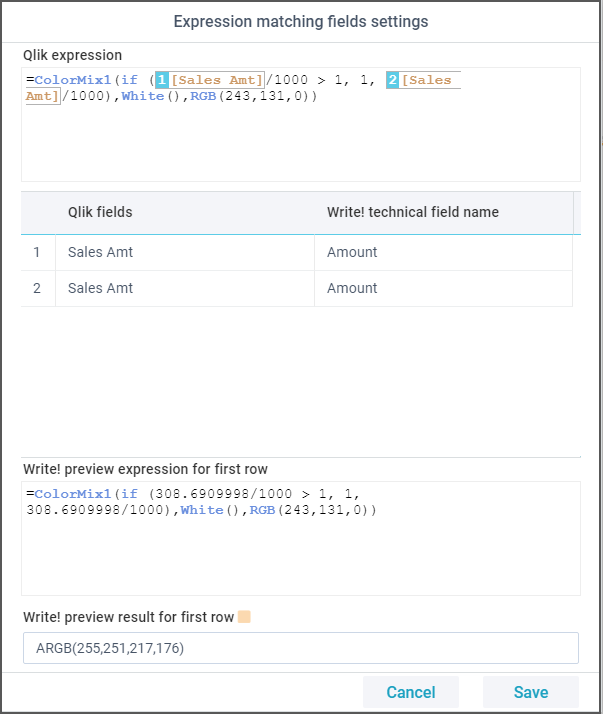Click the Sales Amt cell in row 2
Screen dimensions: 603x714
[100, 288]
